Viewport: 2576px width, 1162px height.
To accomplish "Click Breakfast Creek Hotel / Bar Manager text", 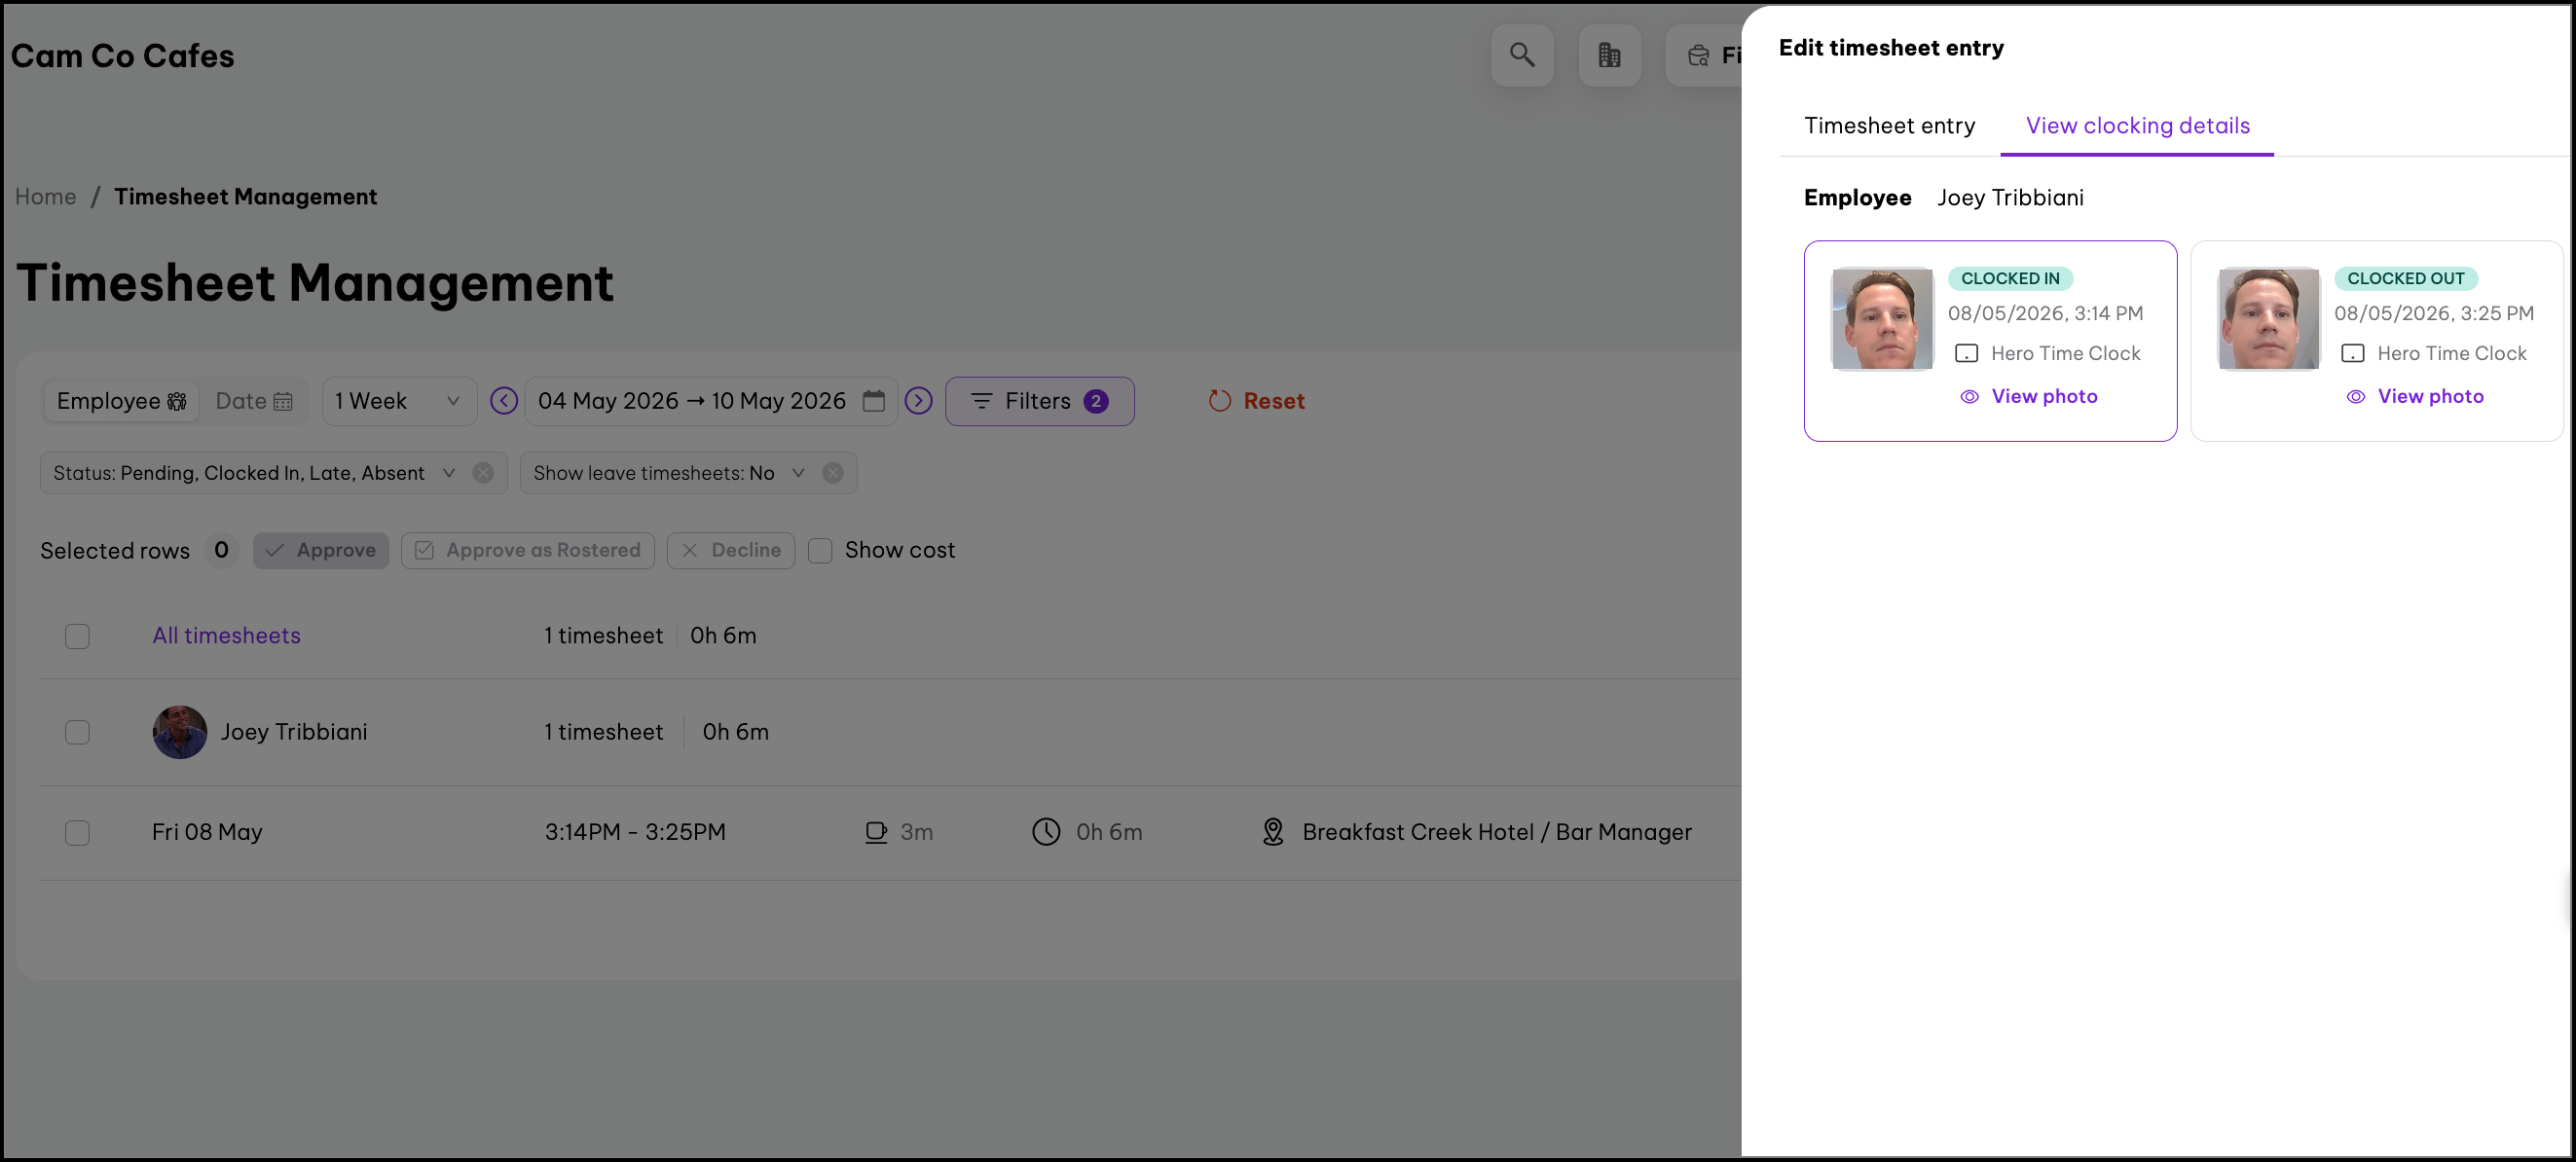I will pyautogui.click(x=1496, y=832).
